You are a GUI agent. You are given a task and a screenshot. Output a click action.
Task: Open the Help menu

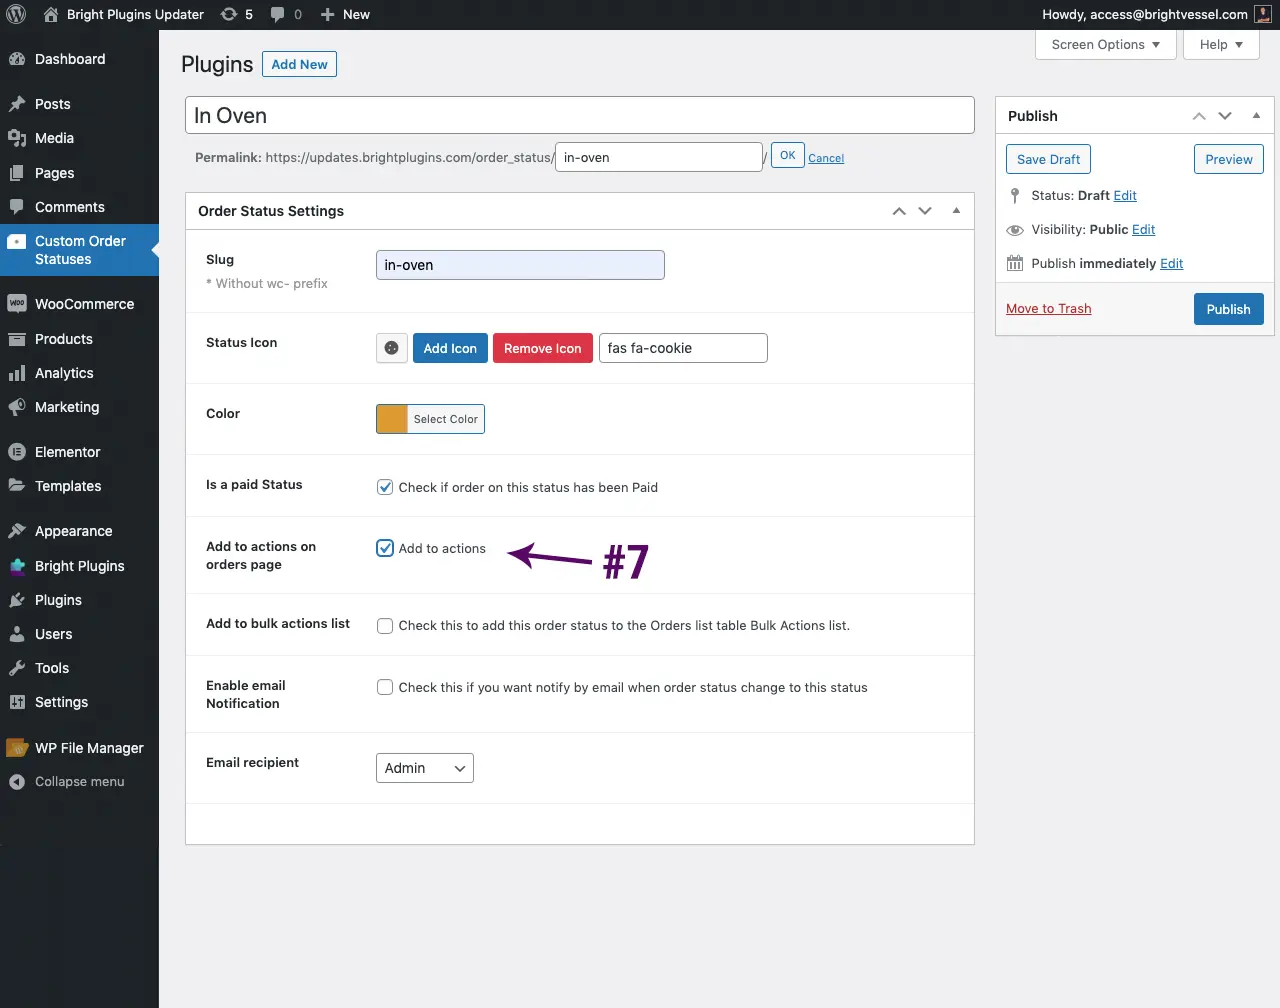tap(1220, 44)
